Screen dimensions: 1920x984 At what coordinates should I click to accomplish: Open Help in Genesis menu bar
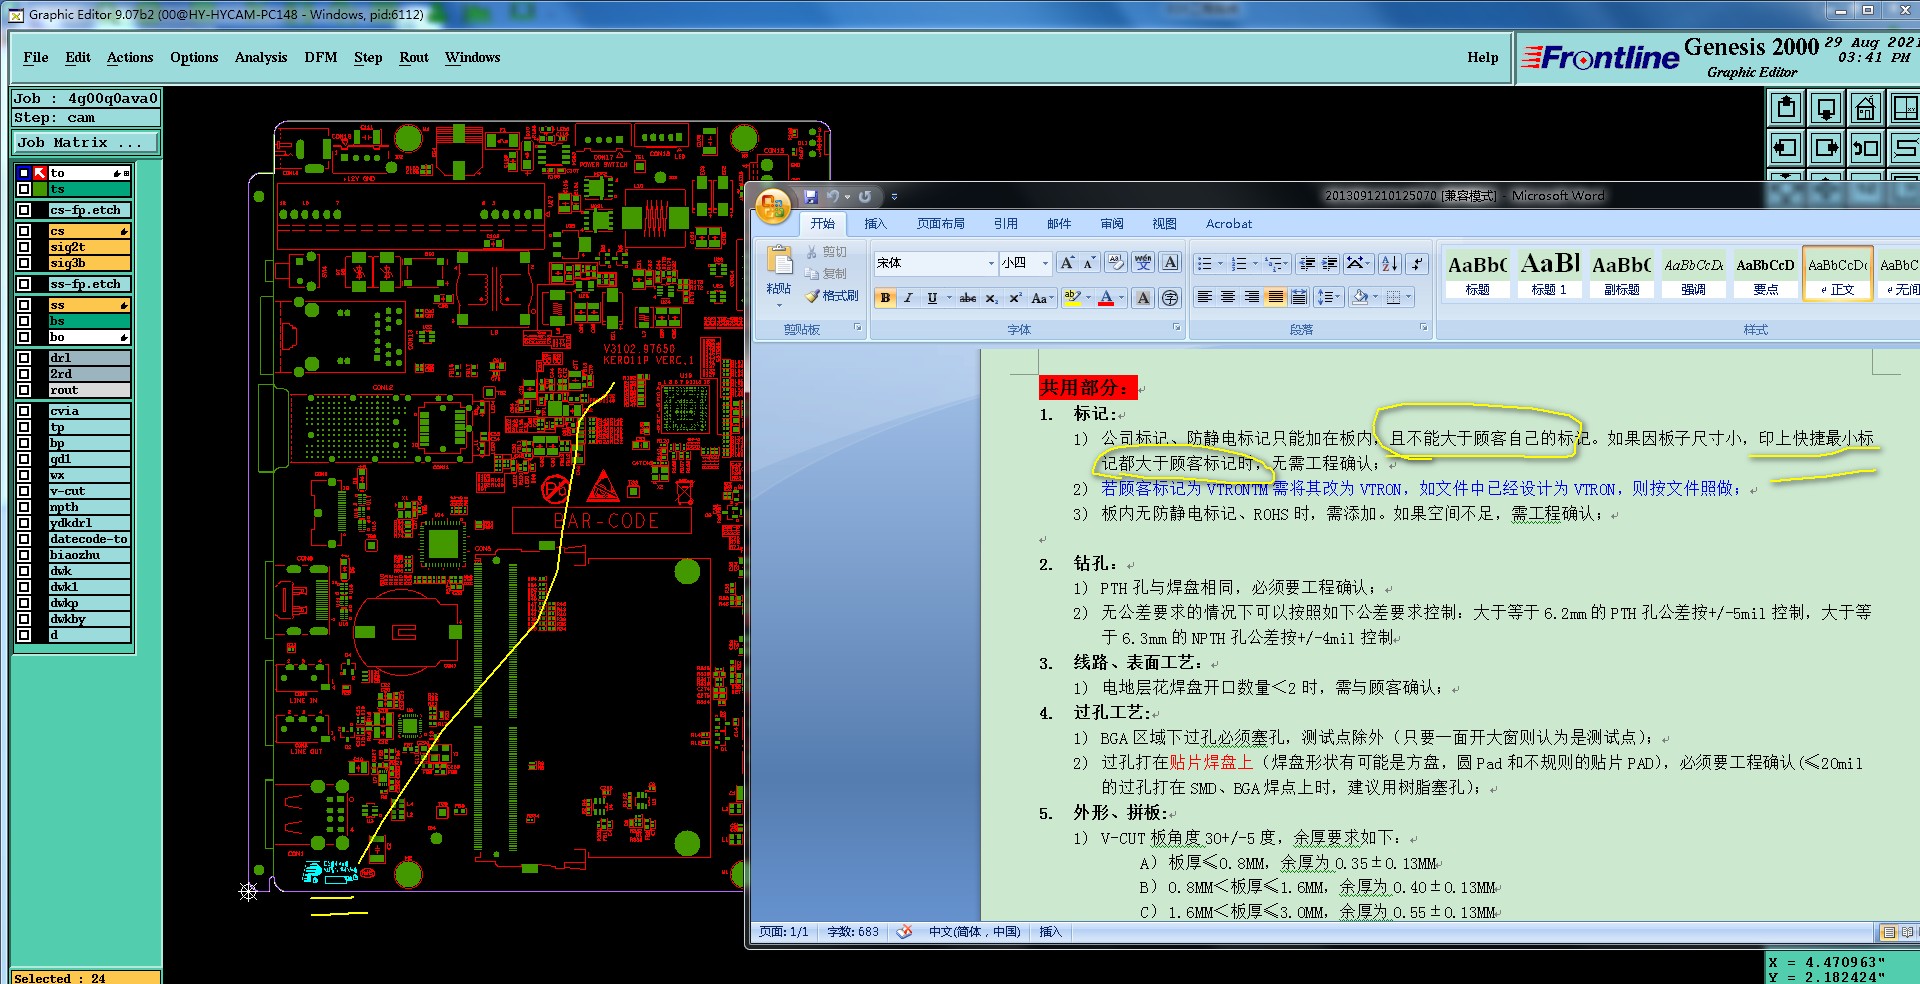coord(1483,58)
